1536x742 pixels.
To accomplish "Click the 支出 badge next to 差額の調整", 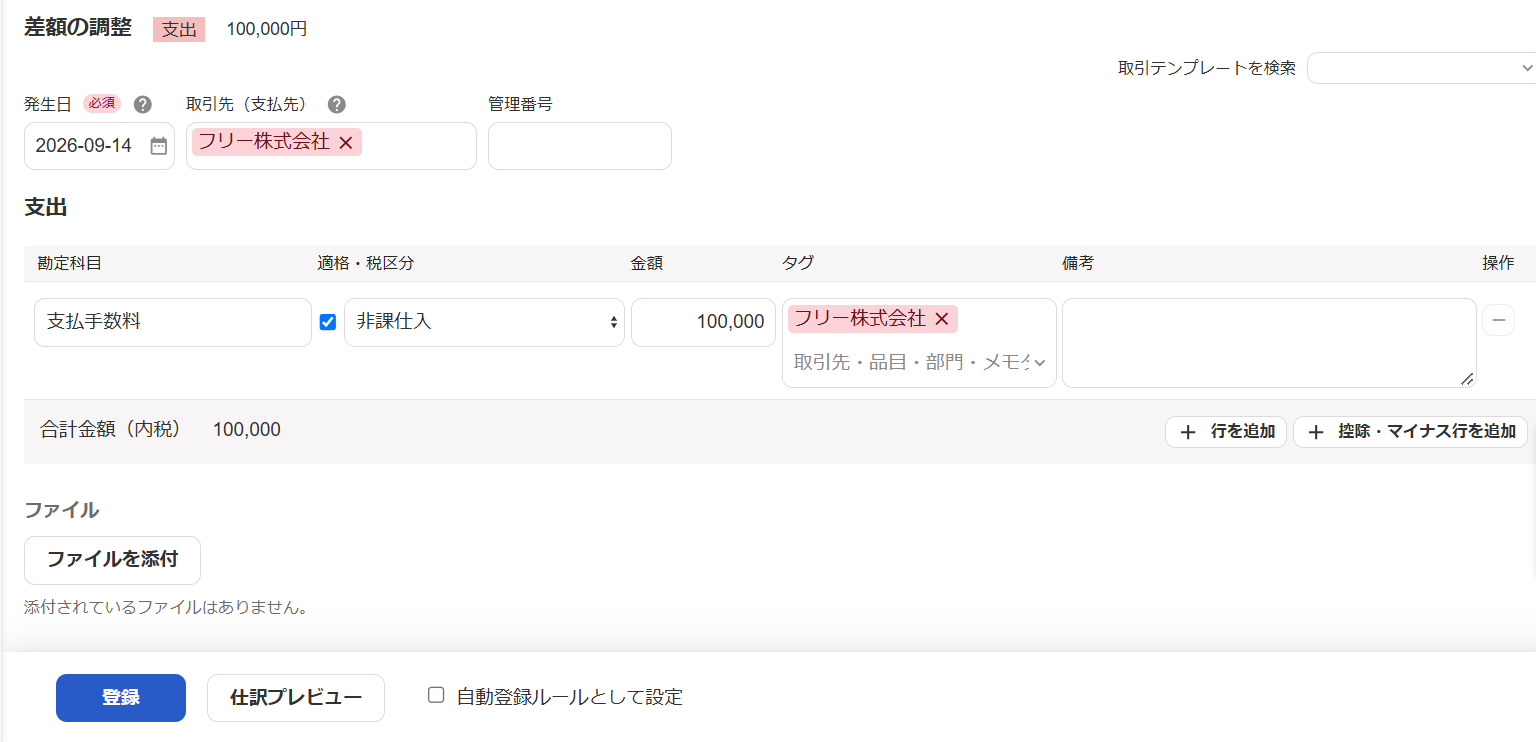I will 179,29.
